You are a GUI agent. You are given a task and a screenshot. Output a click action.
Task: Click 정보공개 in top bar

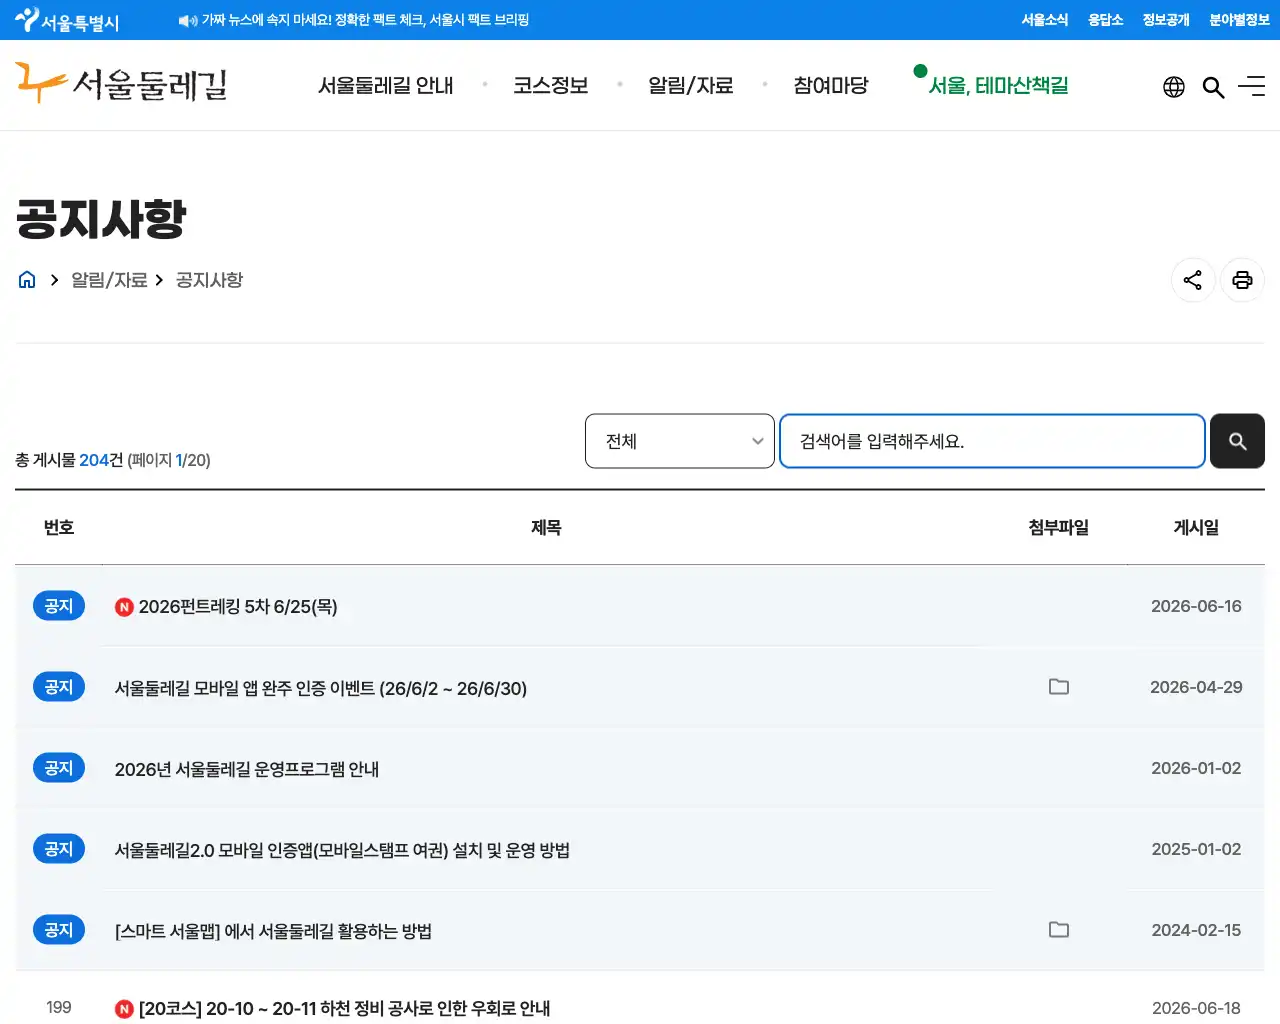click(x=1166, y=20)
